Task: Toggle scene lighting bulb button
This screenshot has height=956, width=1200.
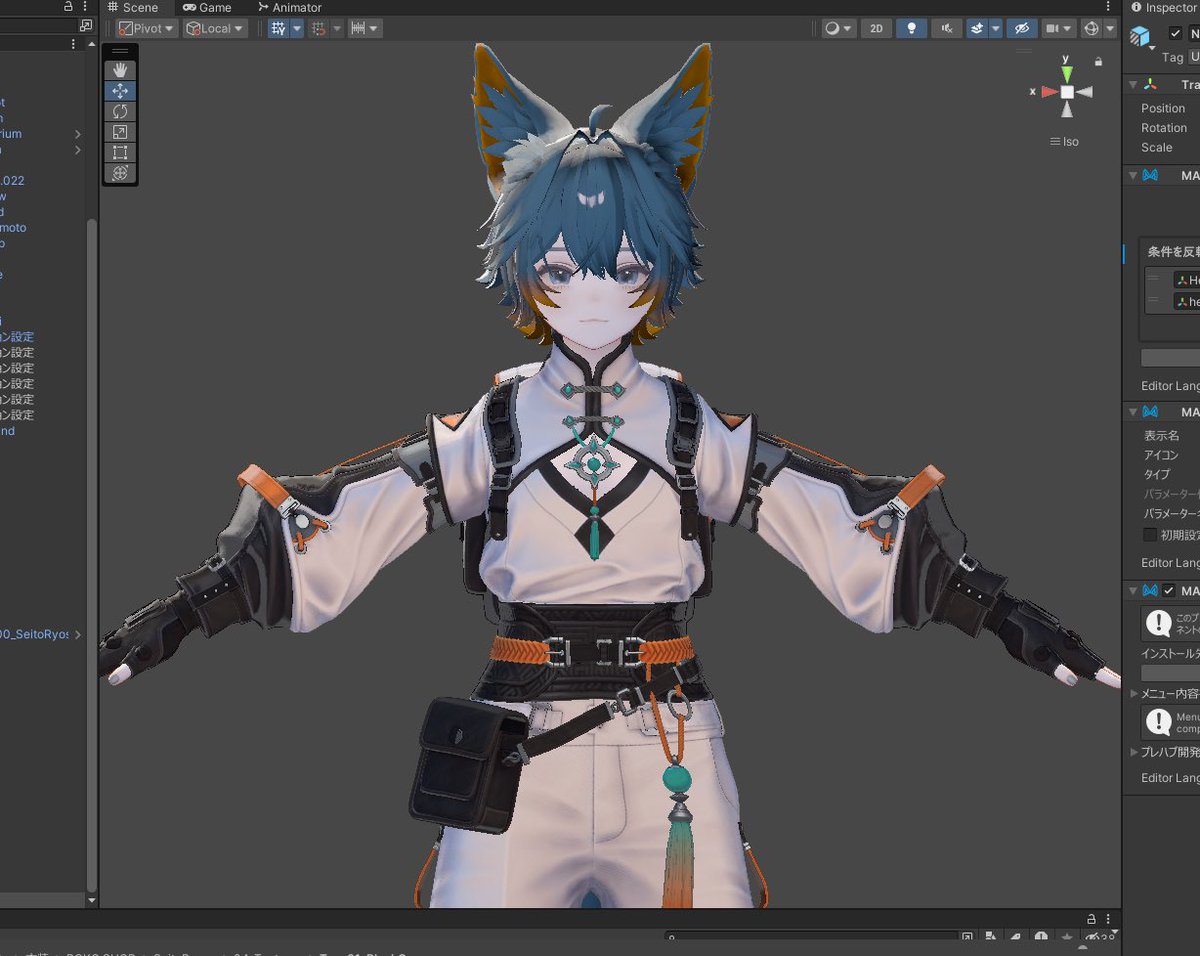Action: [911, 29]
